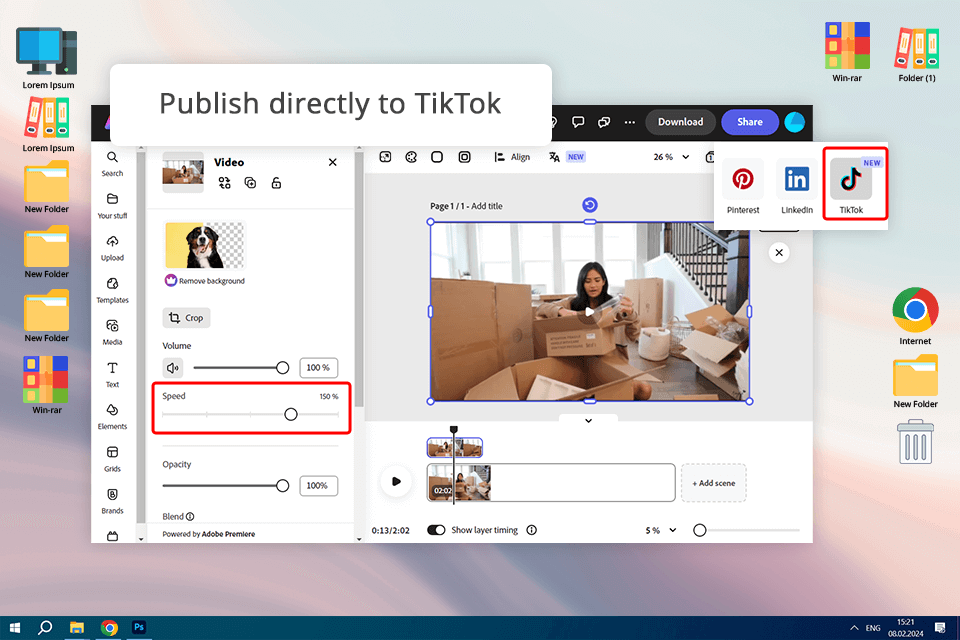Click the double square border icon

pyautogui.click(x=465, y=157)
